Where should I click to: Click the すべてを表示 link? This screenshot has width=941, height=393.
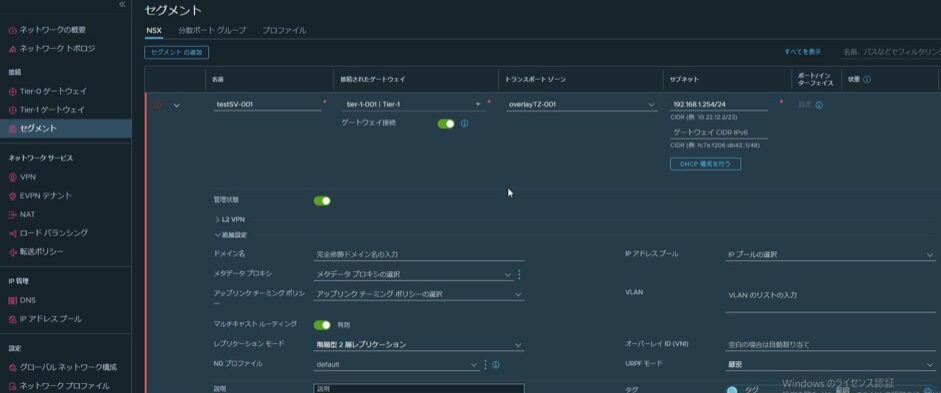coord(802,52)
